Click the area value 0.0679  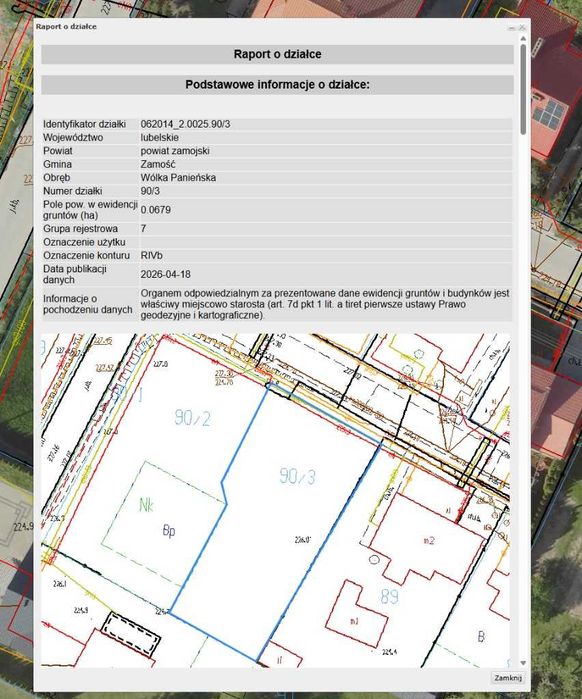click(156, 210)
